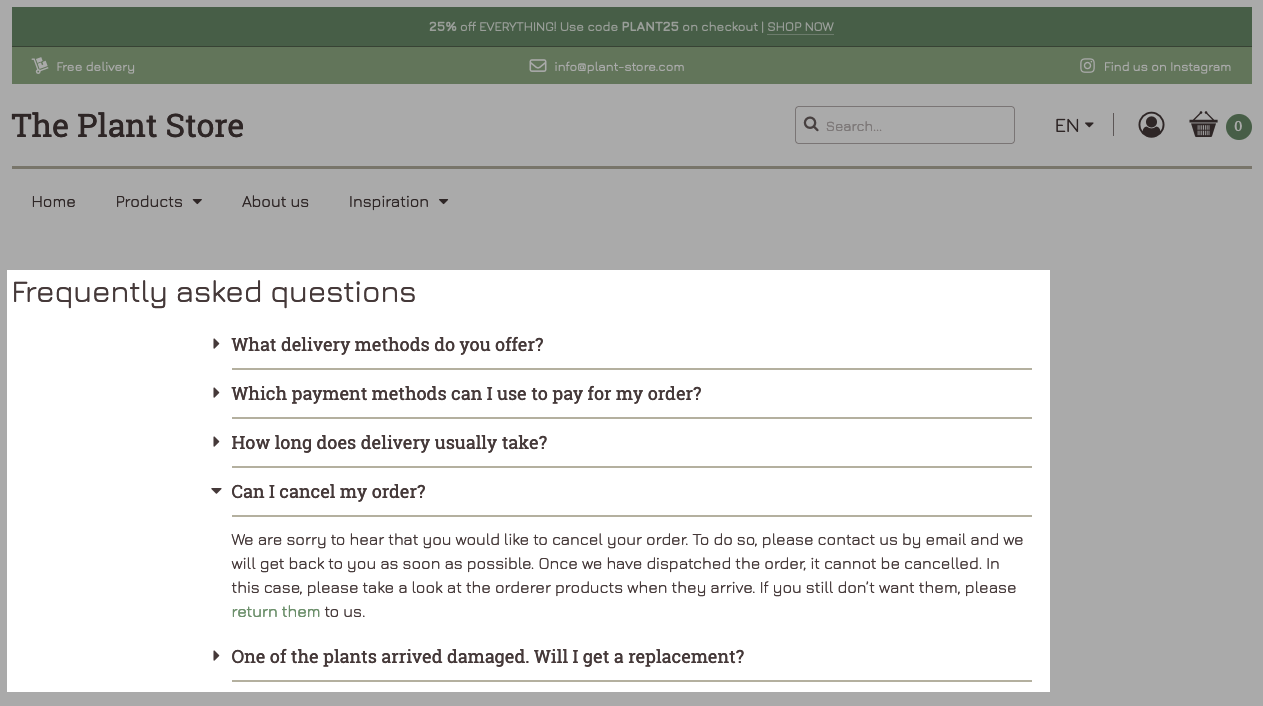Click the return them link
Screen dimensions: 1263x706
[x=275, y=611]
